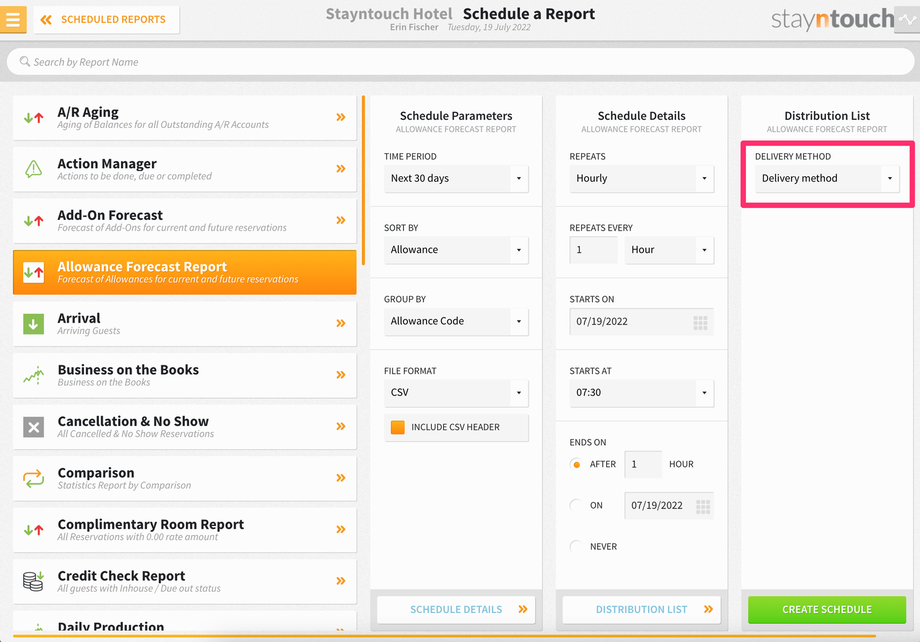Select the Never radio button

click(x=576, y=546)
